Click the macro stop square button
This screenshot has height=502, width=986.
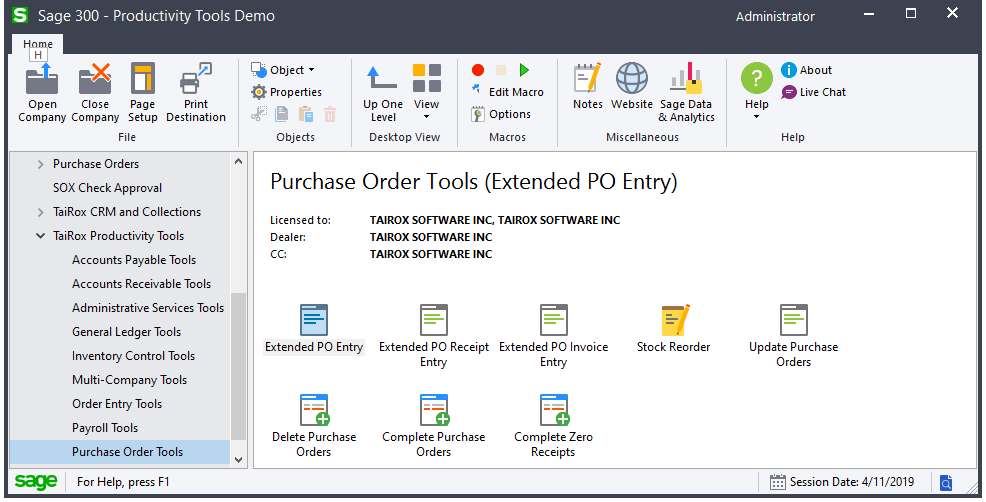(501, 70)
